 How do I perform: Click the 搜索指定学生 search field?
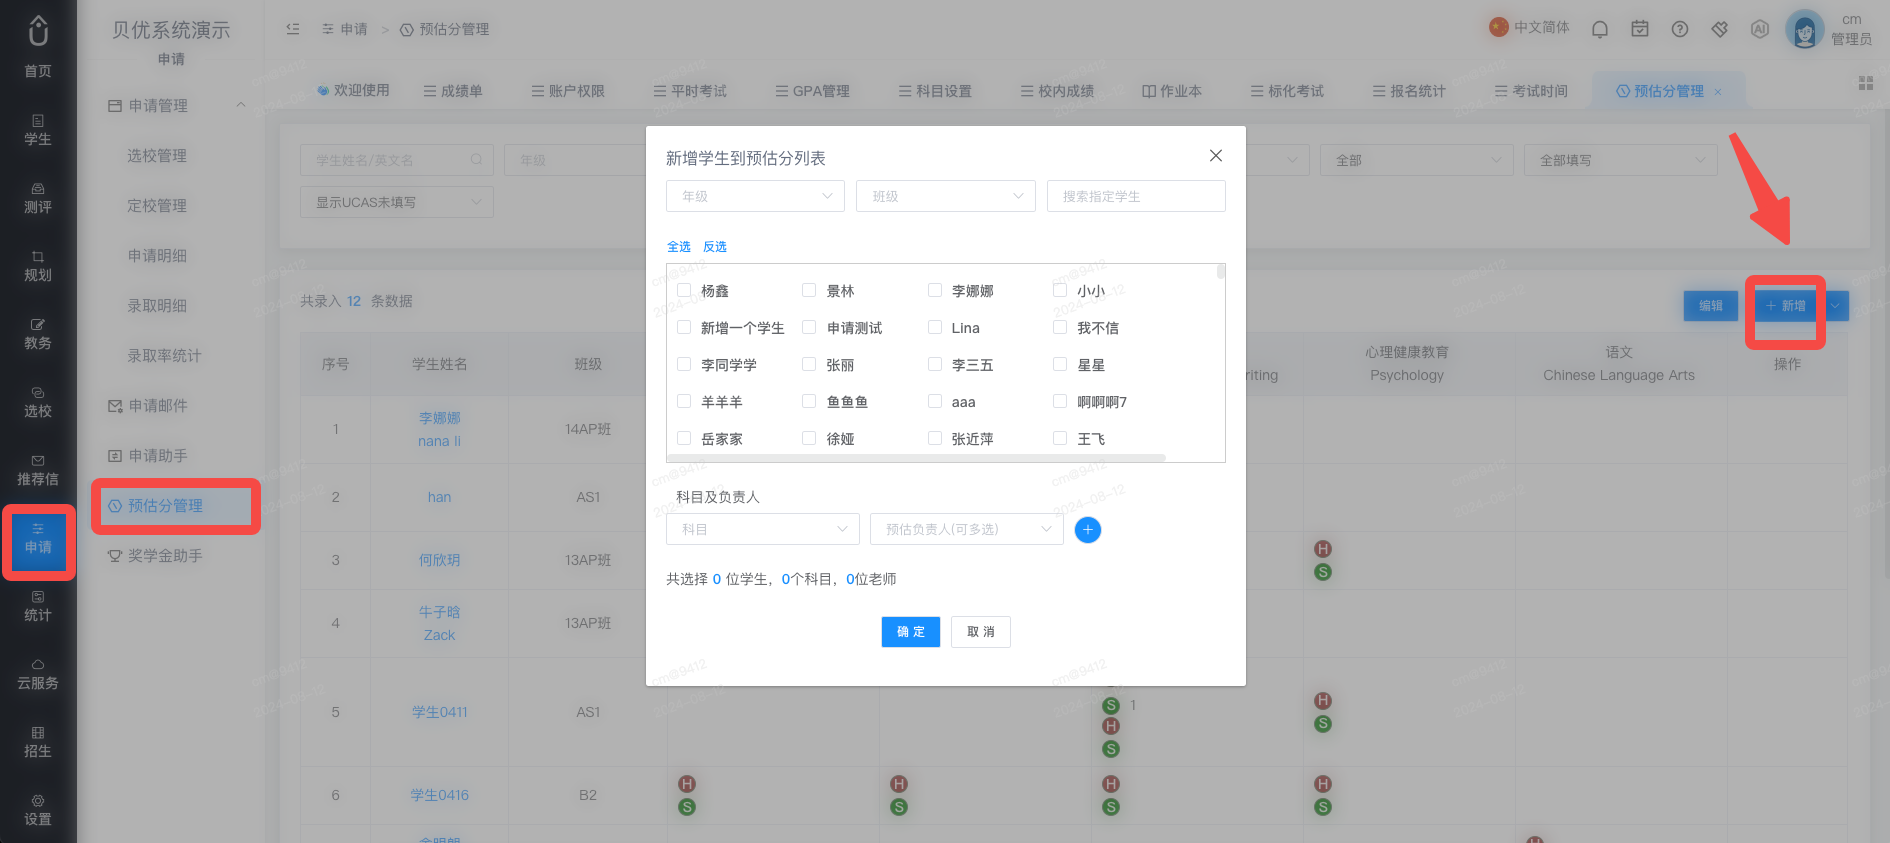tap(1136, 196)
